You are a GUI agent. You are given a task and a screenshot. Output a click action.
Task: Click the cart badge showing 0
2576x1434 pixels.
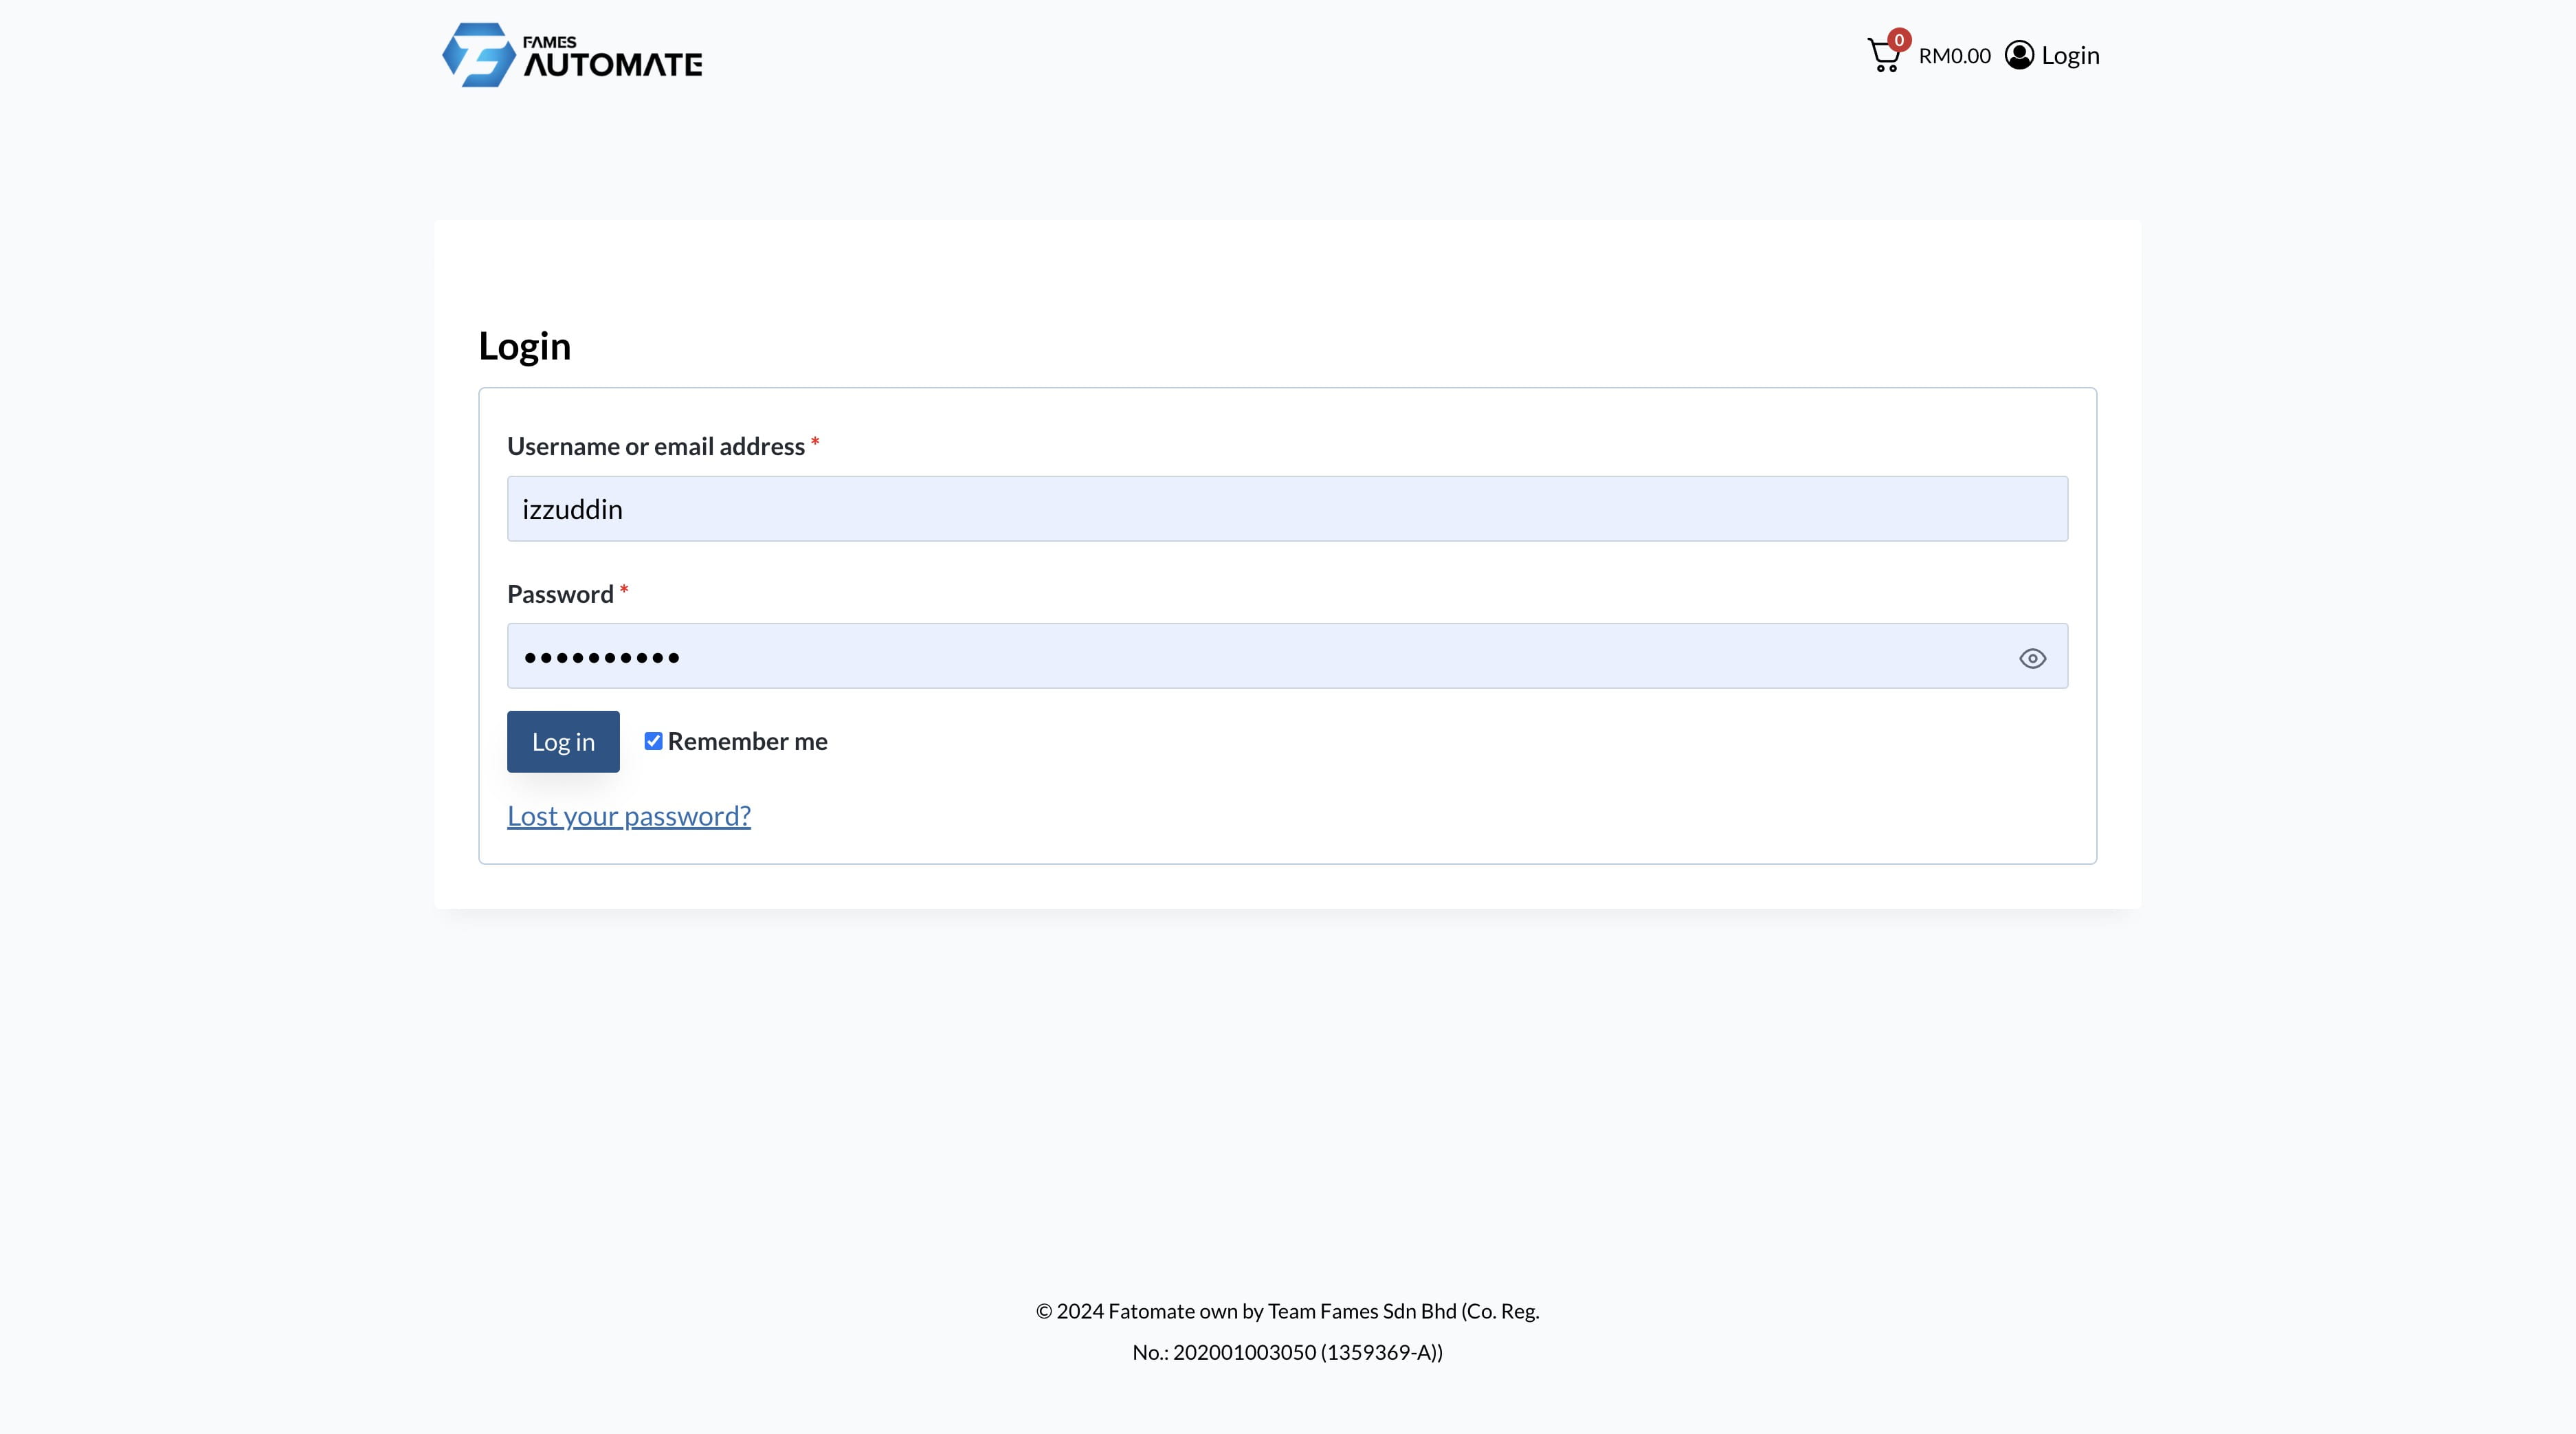(1899, 40)
